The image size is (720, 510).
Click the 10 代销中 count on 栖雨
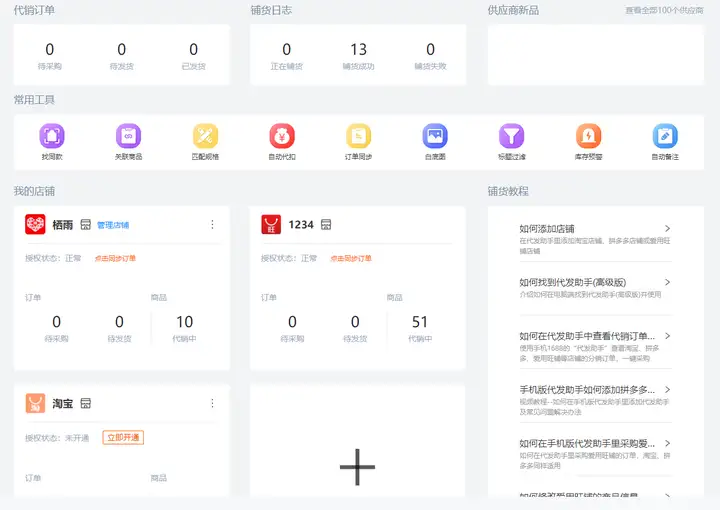(185, 322)
